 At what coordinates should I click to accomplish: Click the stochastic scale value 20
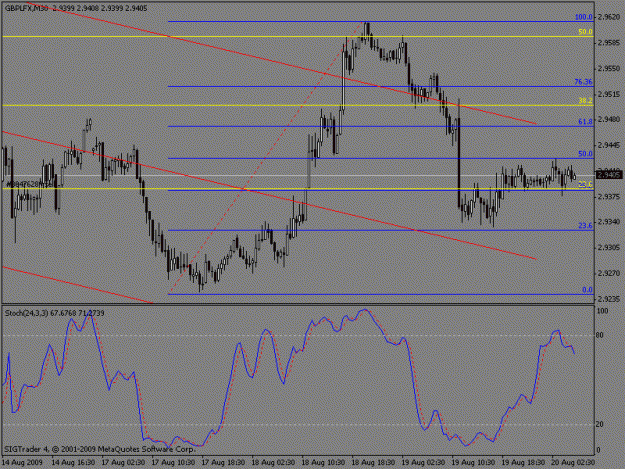pos(599,425)
